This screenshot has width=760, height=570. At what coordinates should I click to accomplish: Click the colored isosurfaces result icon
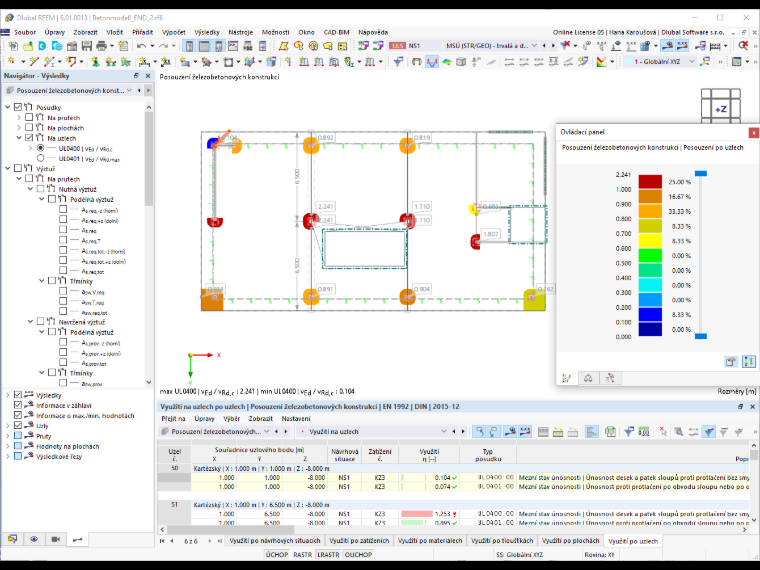click(x=446, y=62)
